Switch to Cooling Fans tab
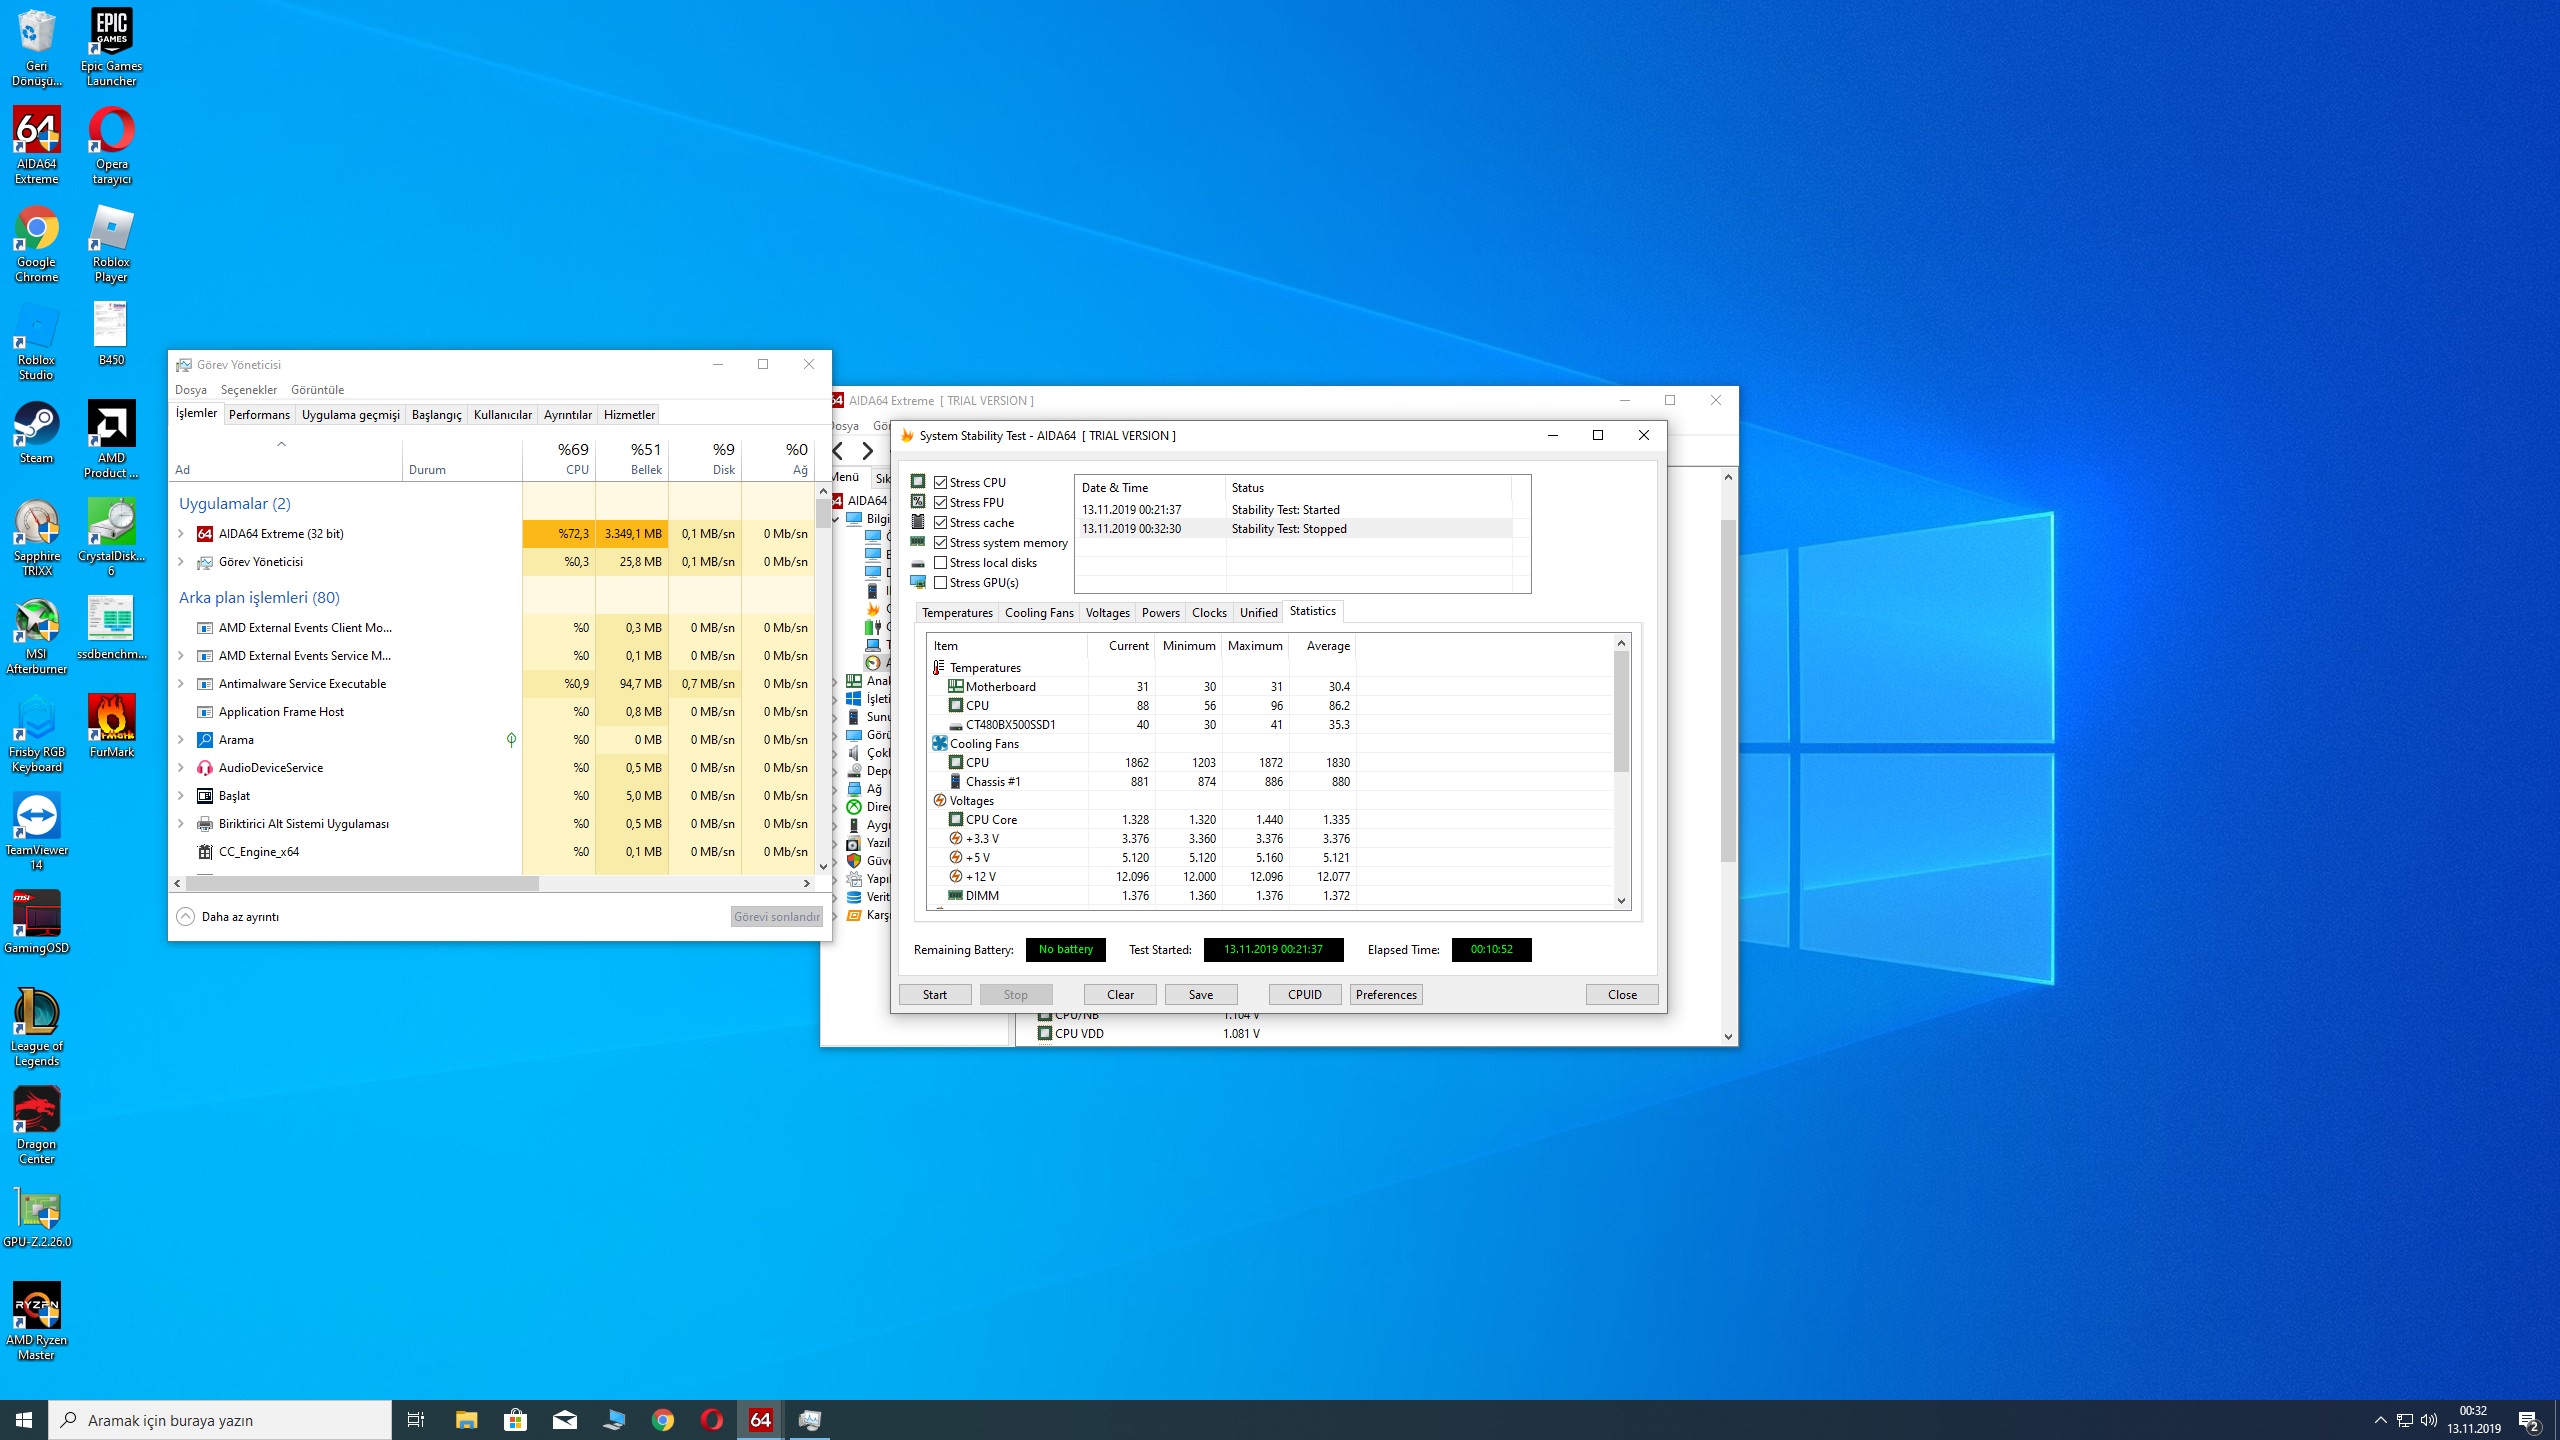 coord(1039,613)
